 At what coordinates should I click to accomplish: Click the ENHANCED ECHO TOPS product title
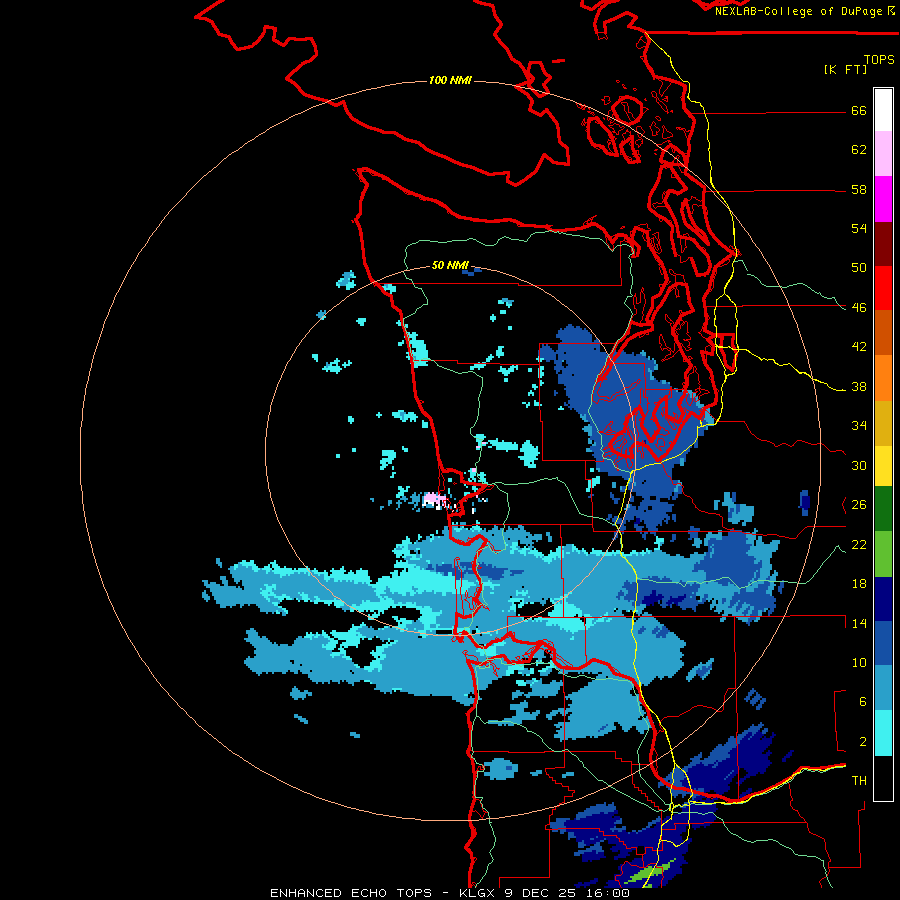(x=351, y=893)
